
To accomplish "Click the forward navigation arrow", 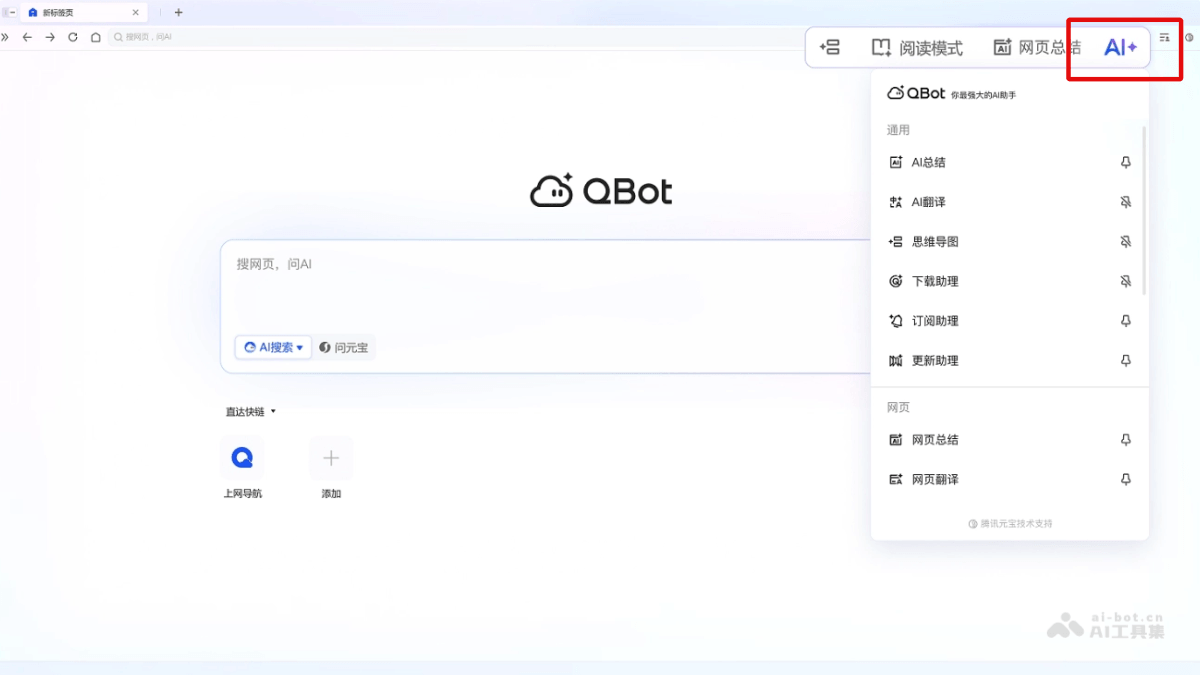I will tap(50, 37).
